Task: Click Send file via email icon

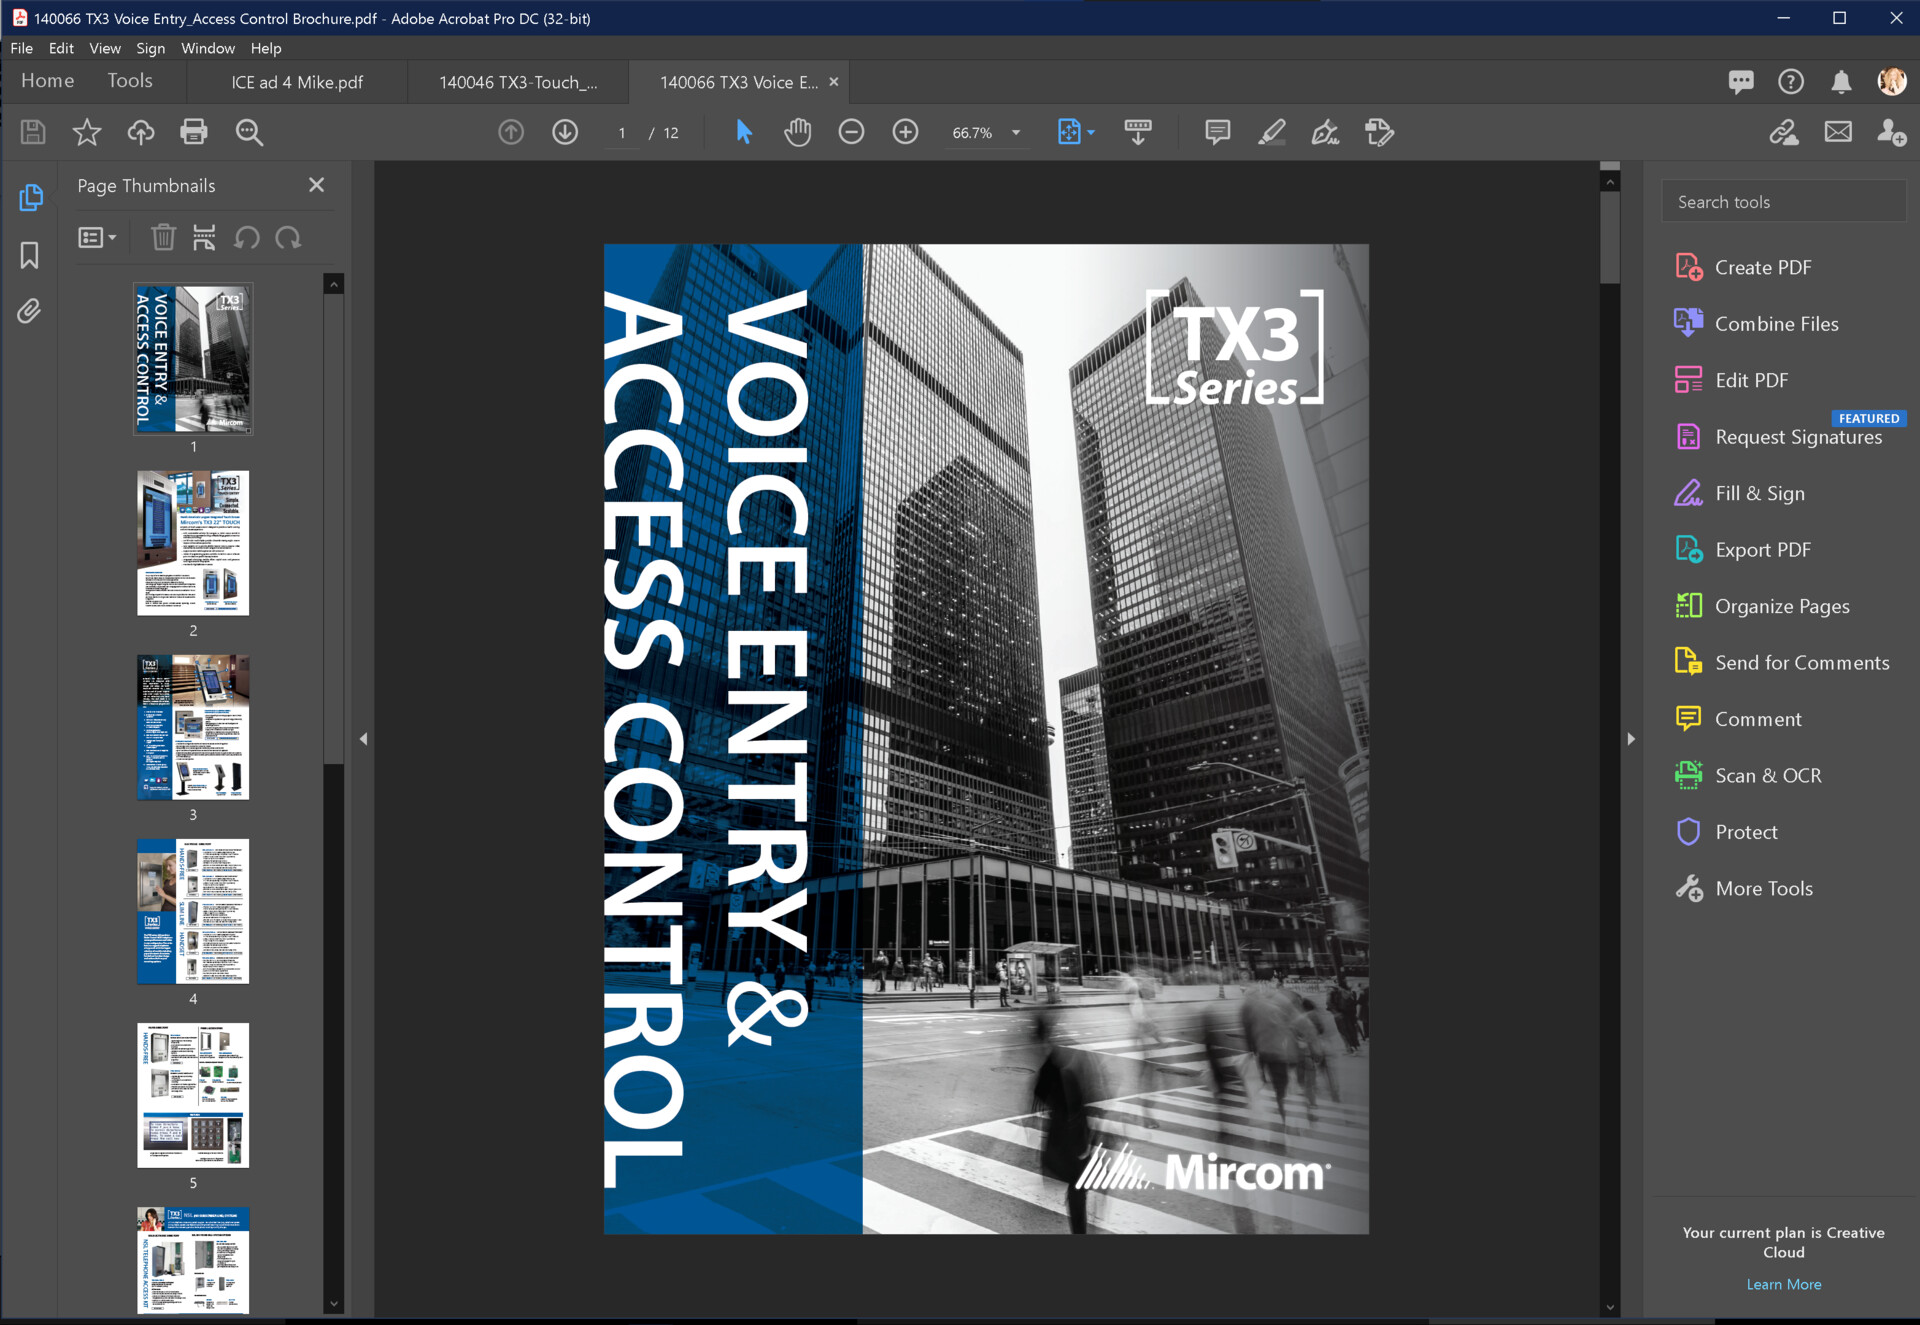Action: [1838, 131]
